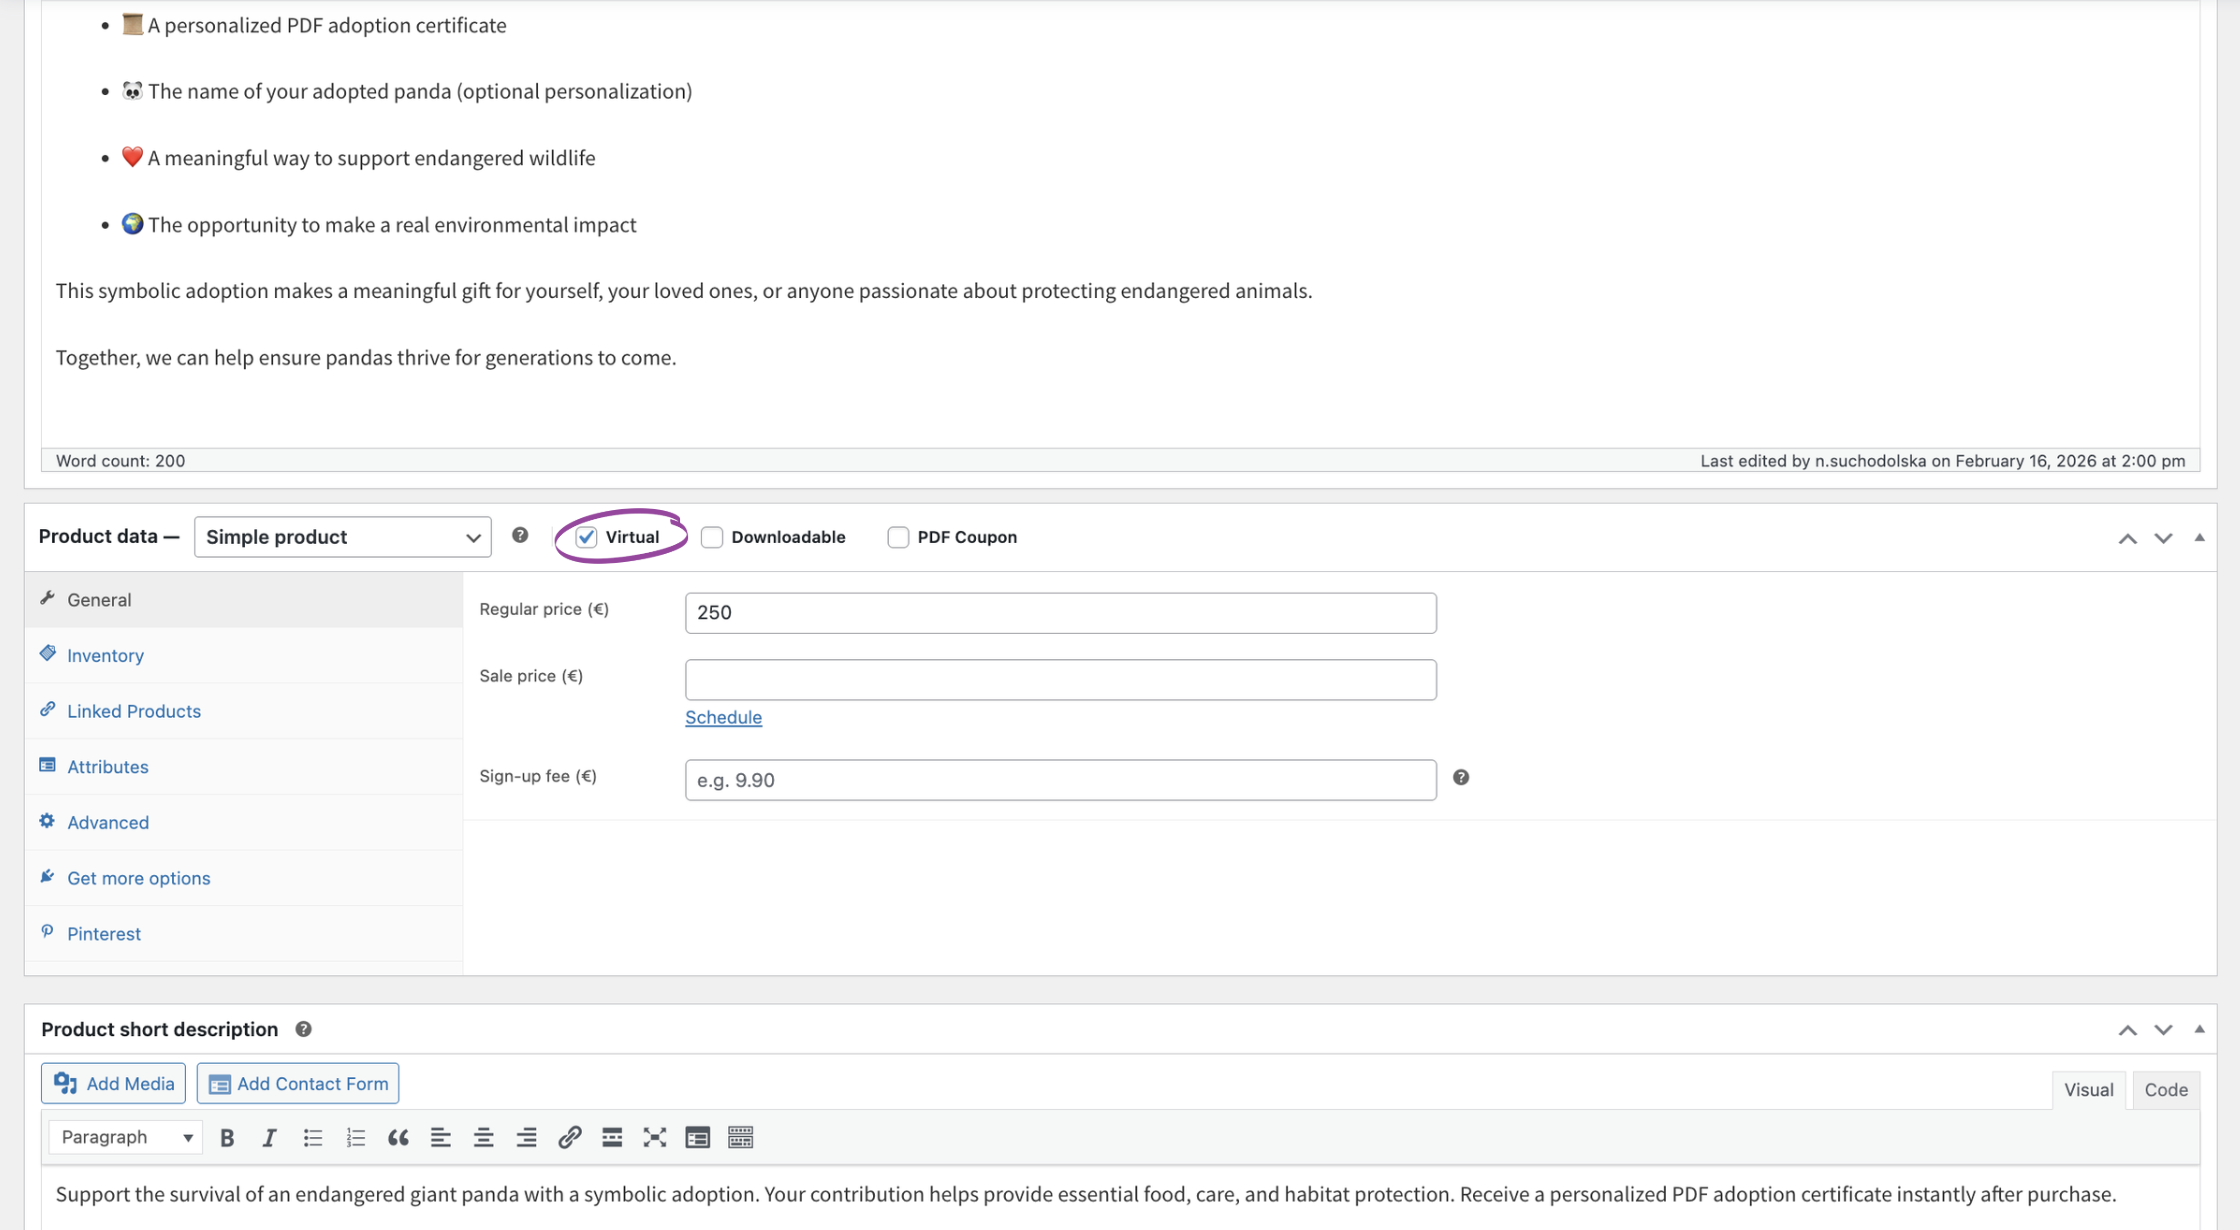
Task: Align the short description text center
Action: click(x=483, y=1137)
